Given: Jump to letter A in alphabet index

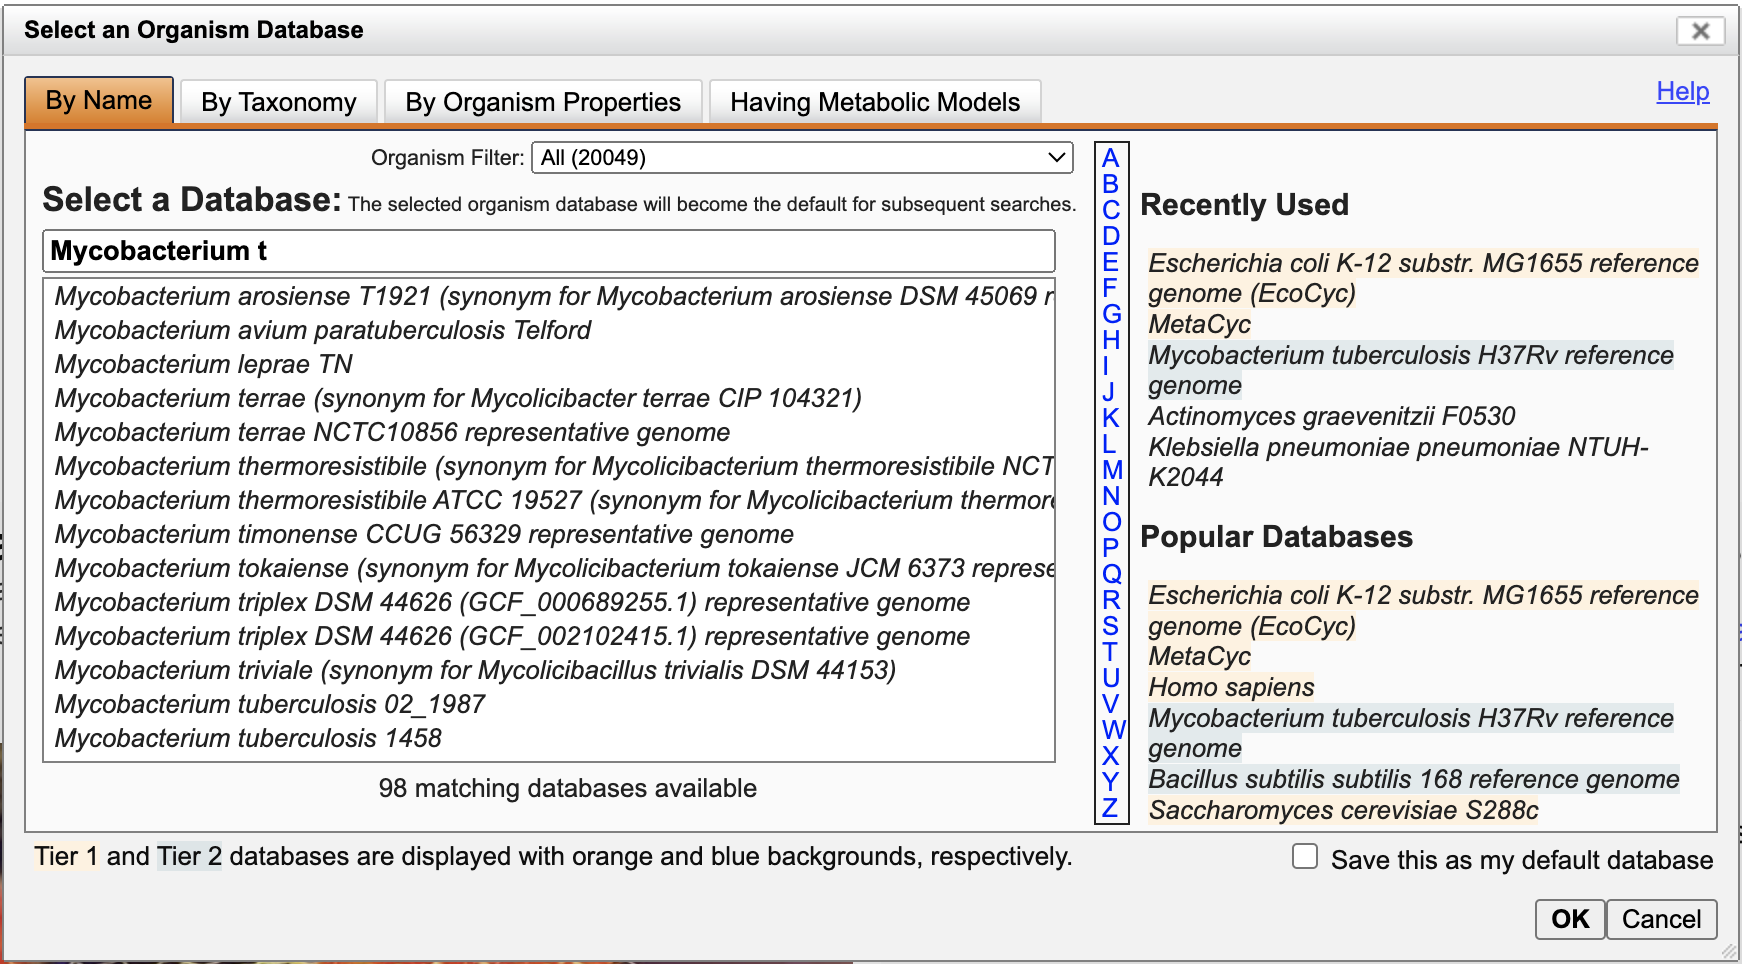Looking at the screenshot, I should [x=1110, y=158].
